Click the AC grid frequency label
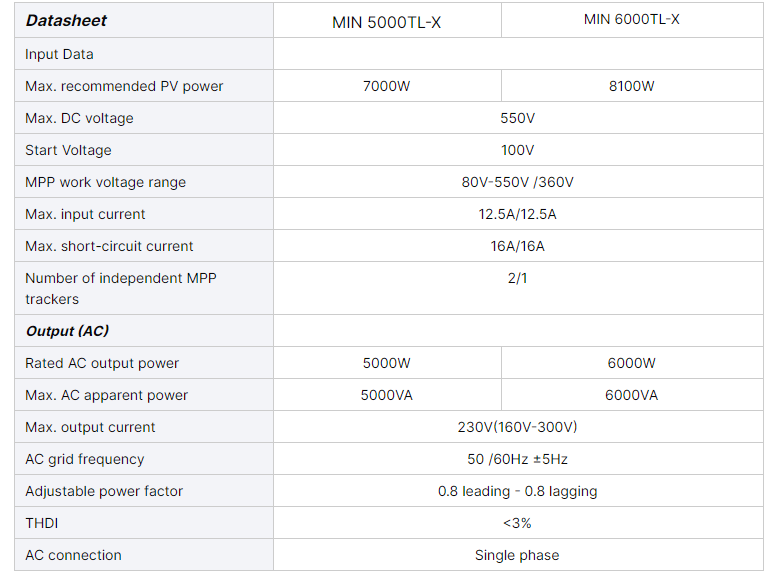The image size is (778, 572). coord(84,459)
